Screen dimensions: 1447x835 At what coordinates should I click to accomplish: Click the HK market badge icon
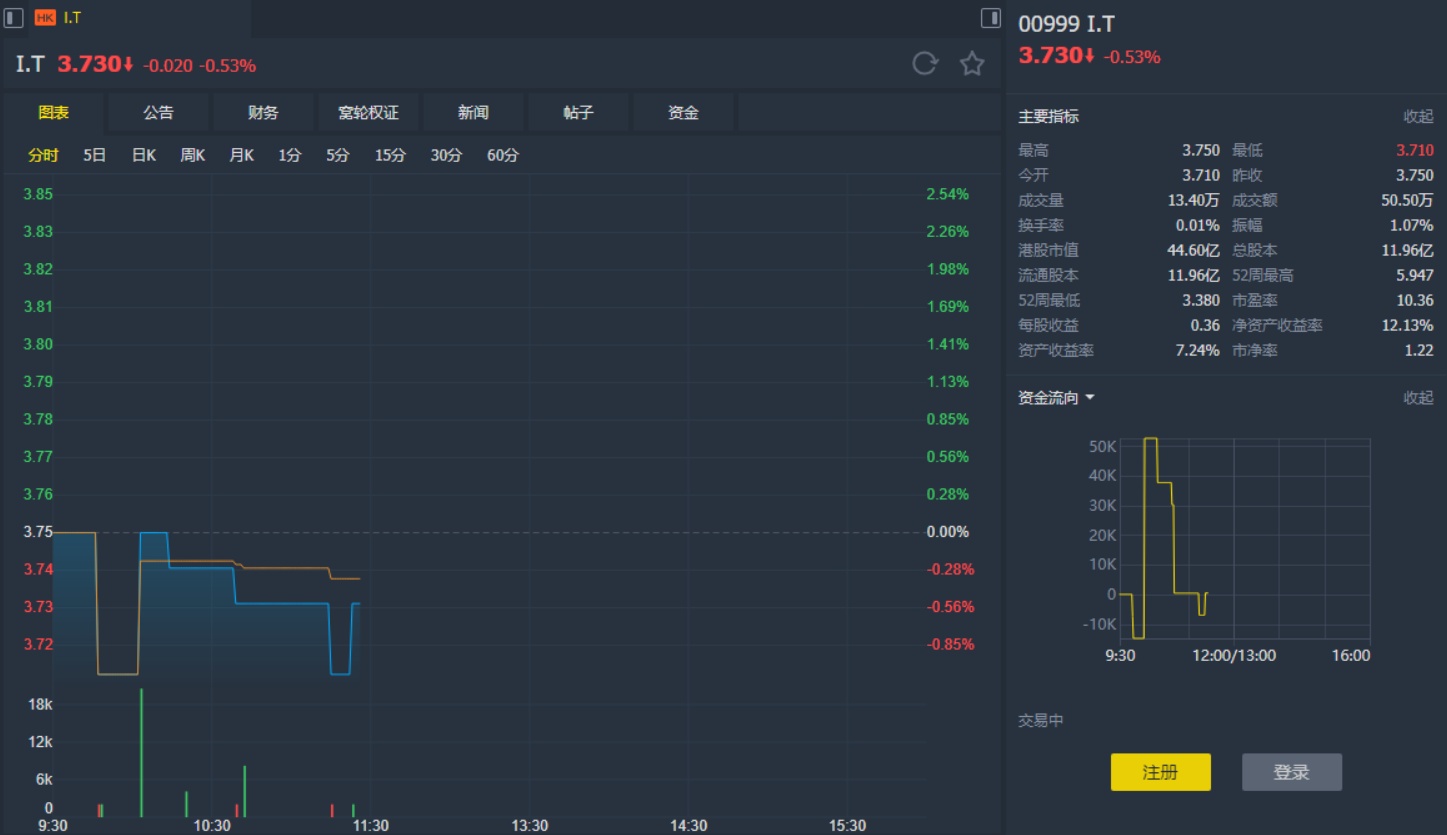click(45, 18)
